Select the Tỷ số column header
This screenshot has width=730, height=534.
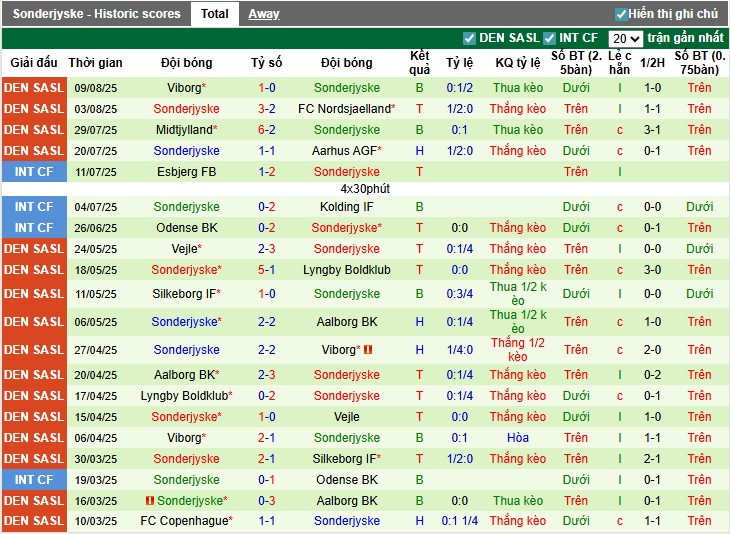pos(267,62)
